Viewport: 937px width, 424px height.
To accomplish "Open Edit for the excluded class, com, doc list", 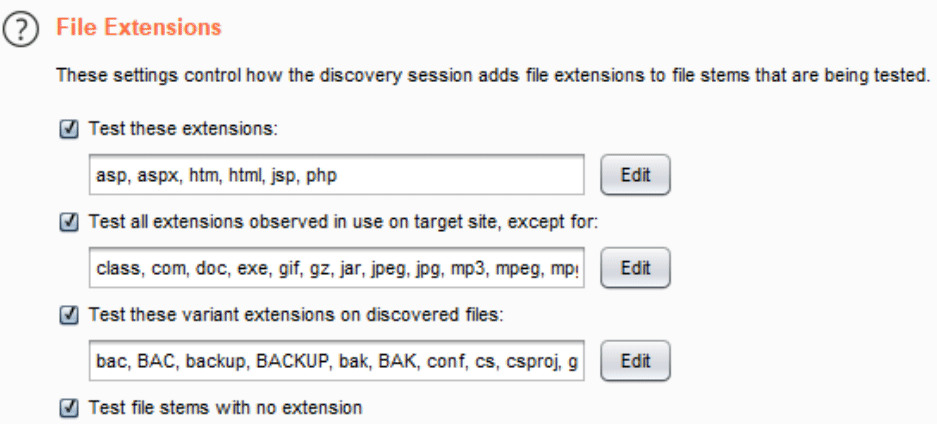I will coord(635,268).
